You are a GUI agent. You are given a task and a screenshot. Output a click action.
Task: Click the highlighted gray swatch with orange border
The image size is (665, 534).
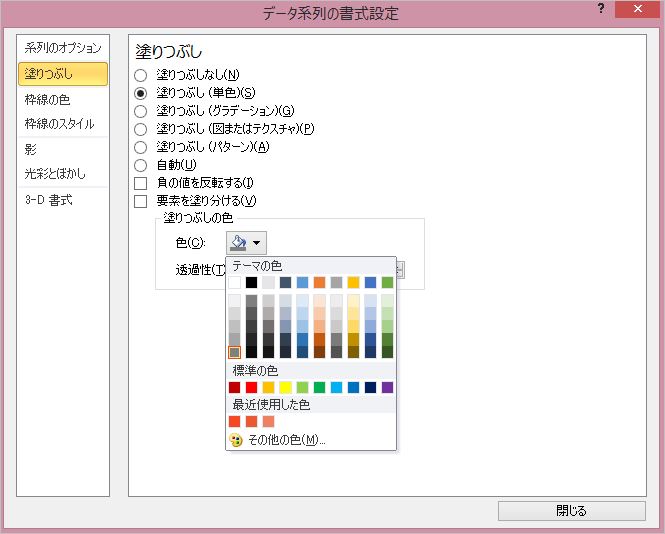pyautogui.click(x=235, y=352)
